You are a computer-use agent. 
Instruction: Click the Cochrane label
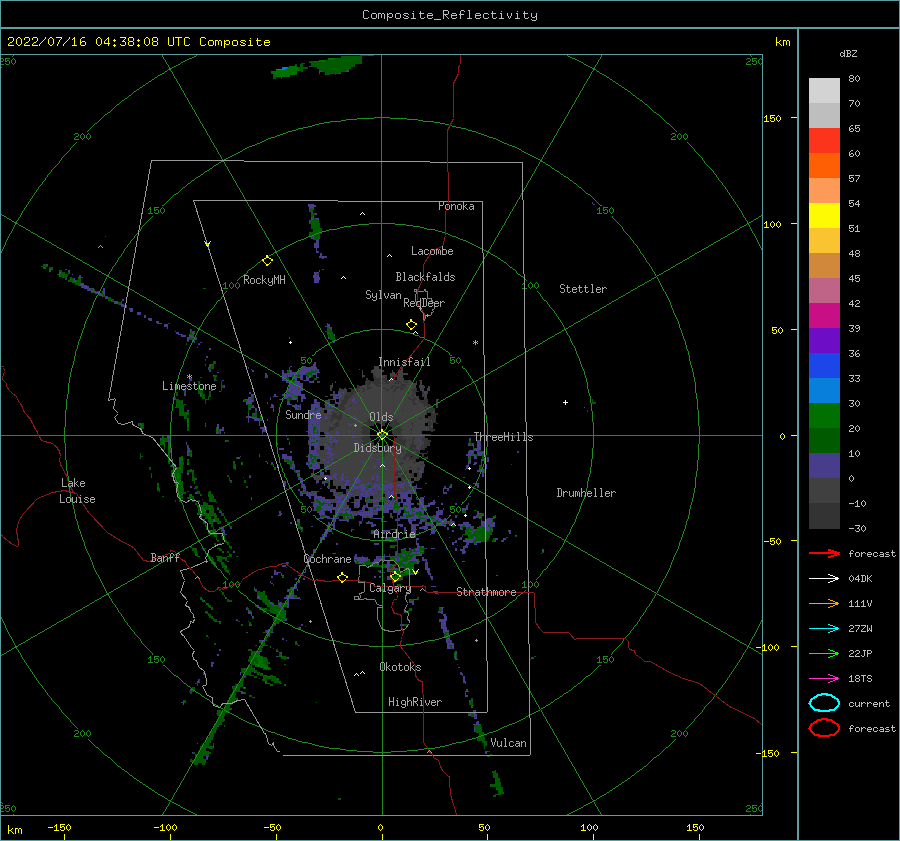327,559
